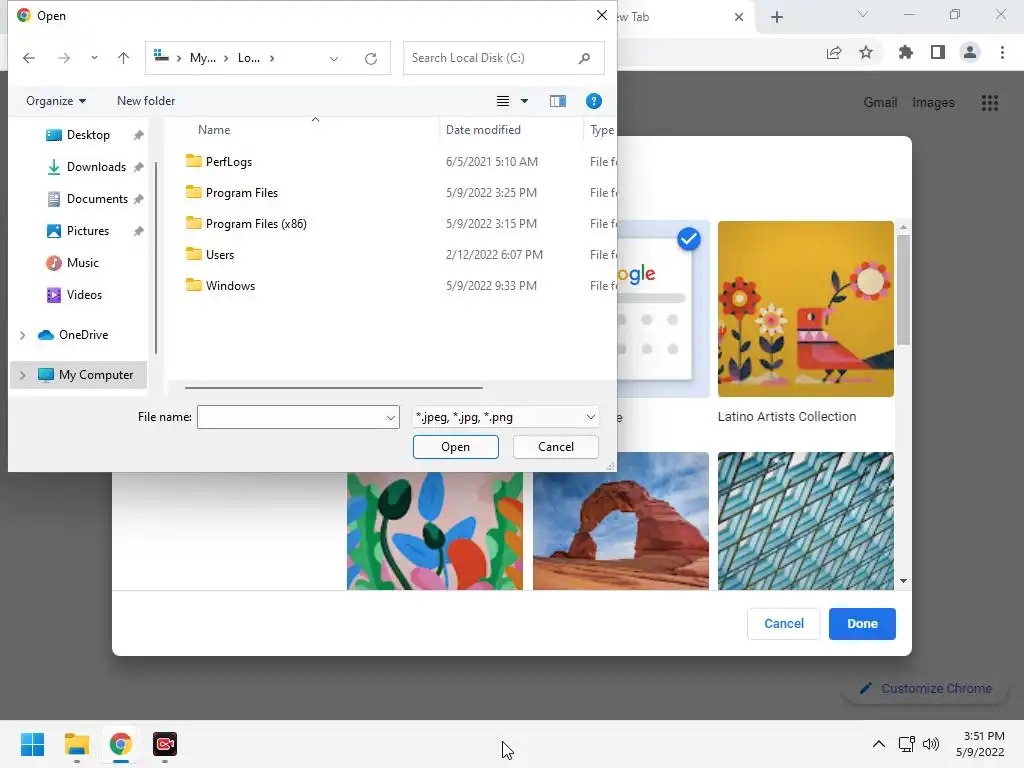Click the search magnifier icon
This screenshot has width=1024, height=768.
point(584,58)
